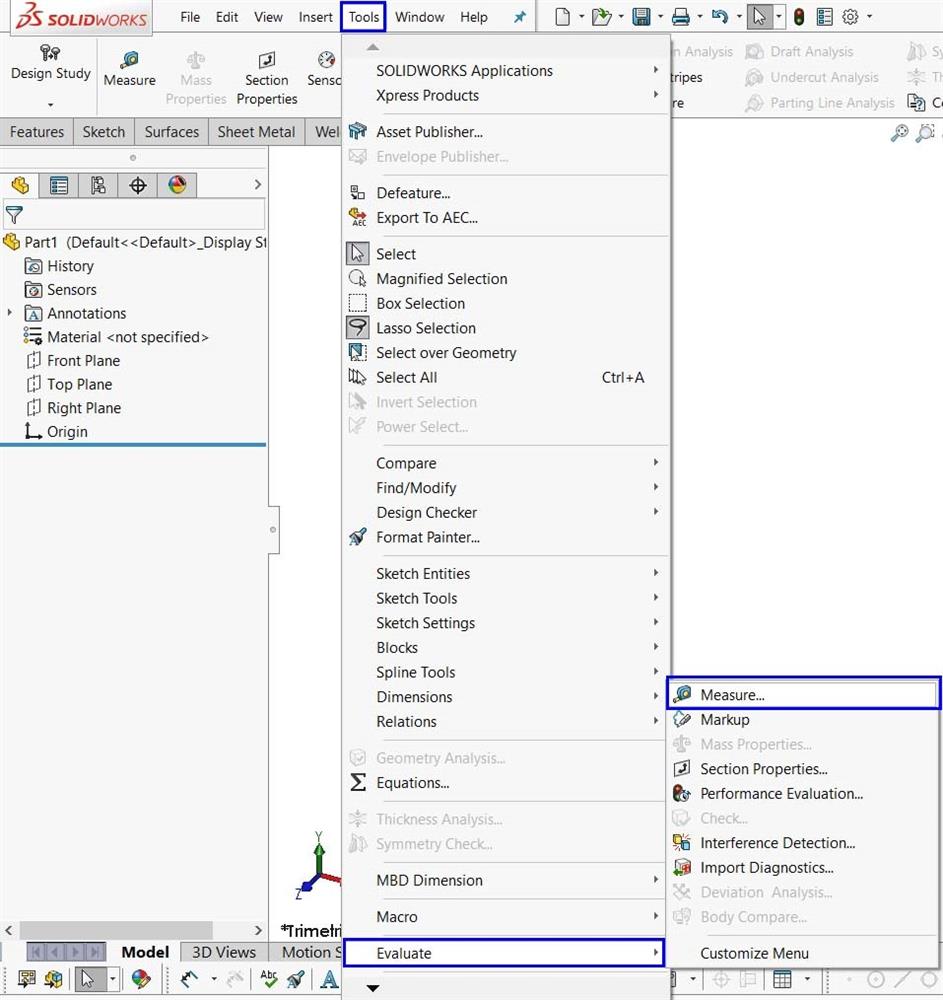Click the Open file icon
943x1000 pixels.
pos(601,17)
